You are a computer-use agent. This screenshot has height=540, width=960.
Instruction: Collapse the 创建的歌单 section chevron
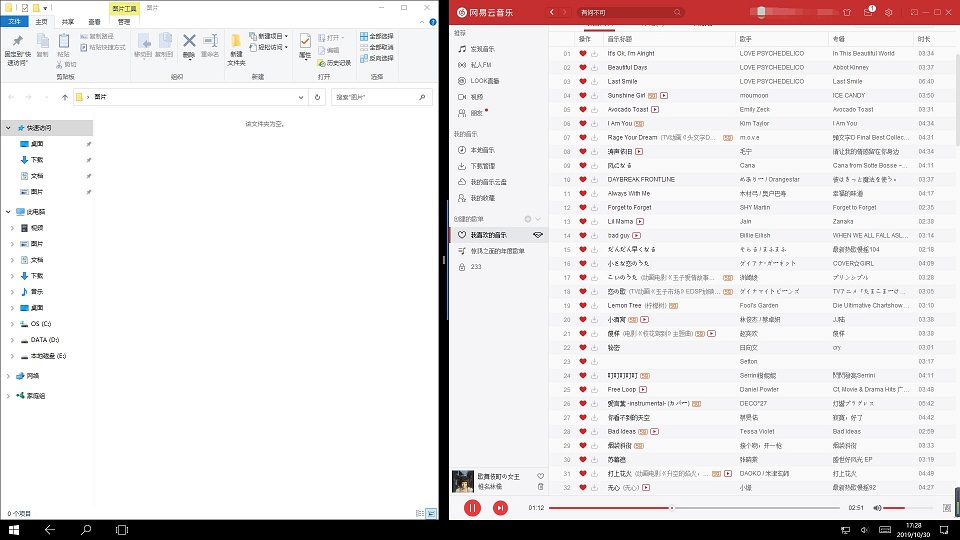coord(538,219)
